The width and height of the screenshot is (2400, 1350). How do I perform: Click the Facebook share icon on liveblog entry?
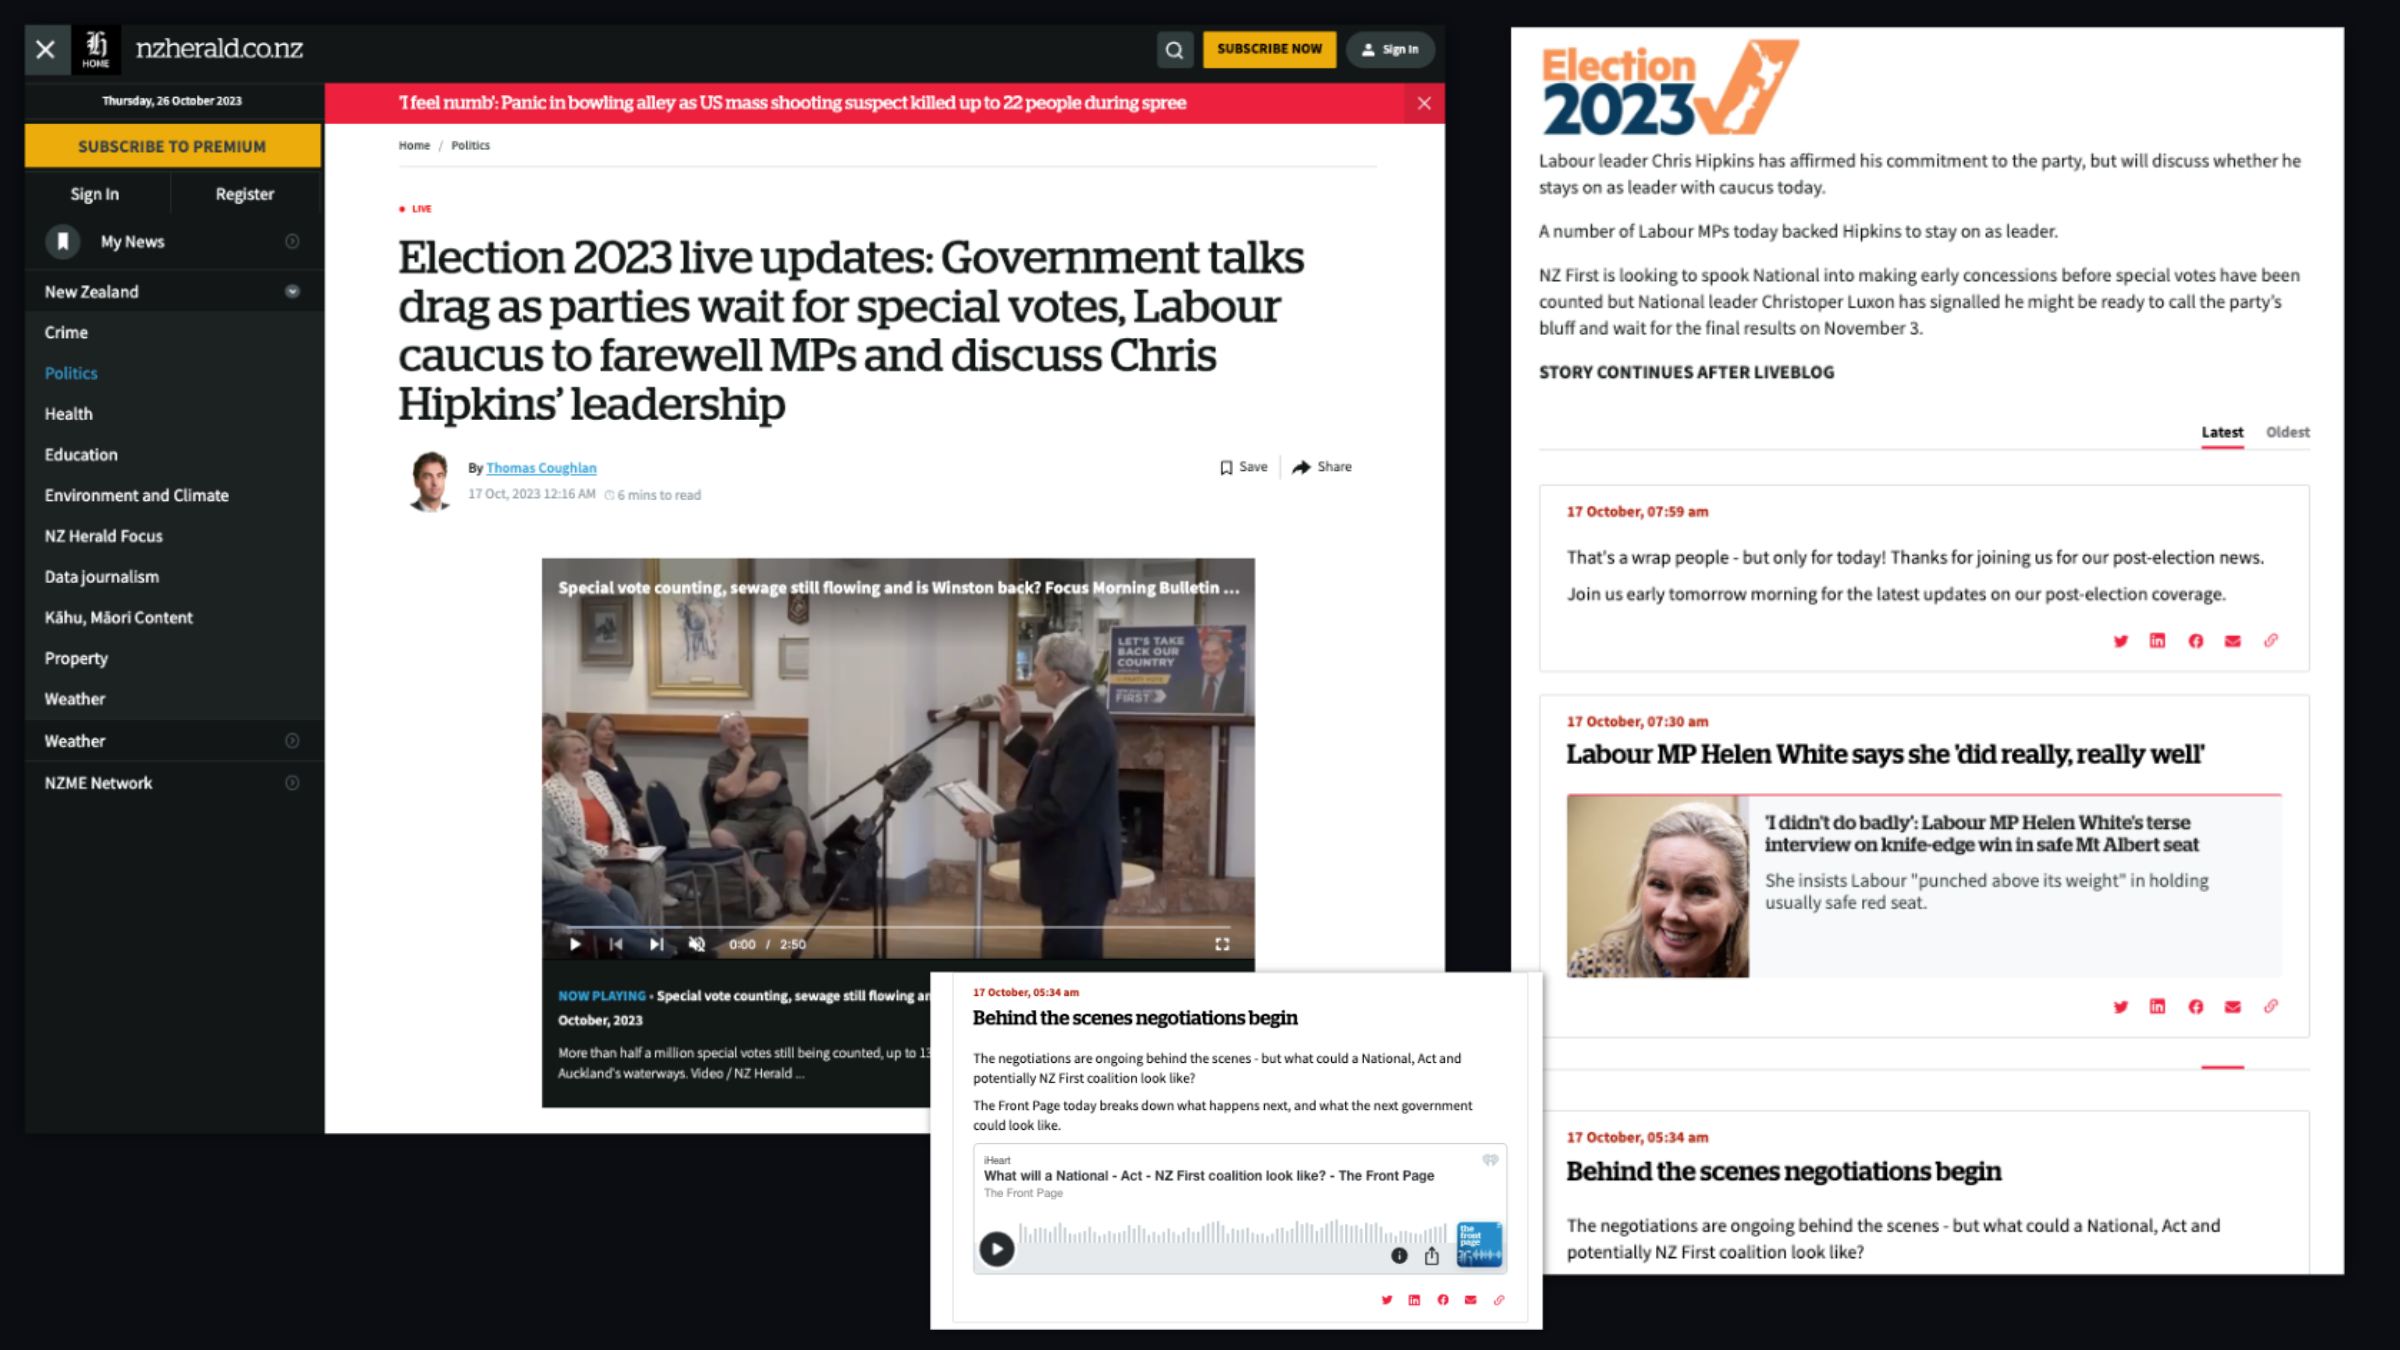[2194, 640]
